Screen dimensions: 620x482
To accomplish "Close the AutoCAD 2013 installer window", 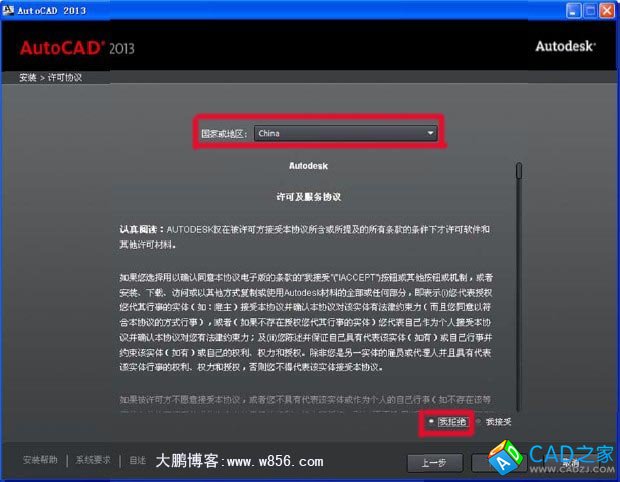I will click(x=607, y=10).
